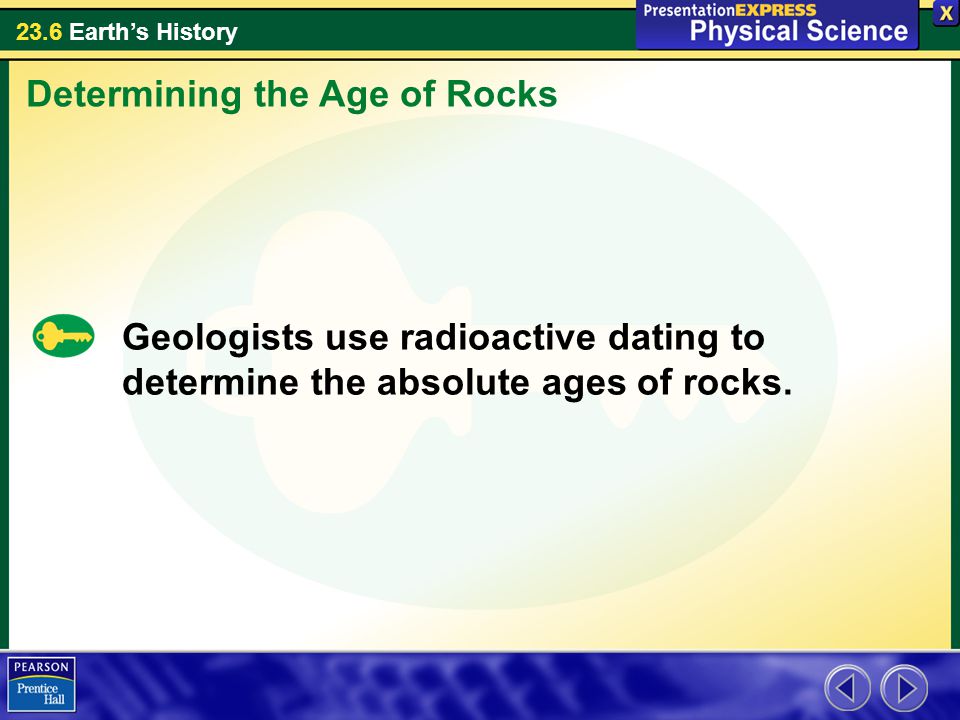Screen dimensions: 960x720
Task: Click the 'Determining the Age of Rocks' title
Action: (292, 95)
